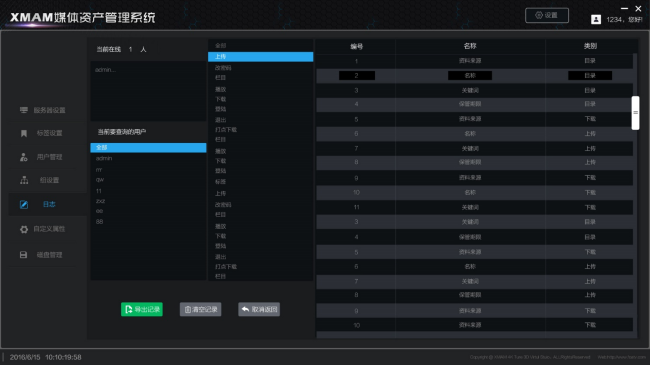Screen dimensions: 650x366
Task: Select the 组设置 group hierarchy icon
Action: coord(24,180)
